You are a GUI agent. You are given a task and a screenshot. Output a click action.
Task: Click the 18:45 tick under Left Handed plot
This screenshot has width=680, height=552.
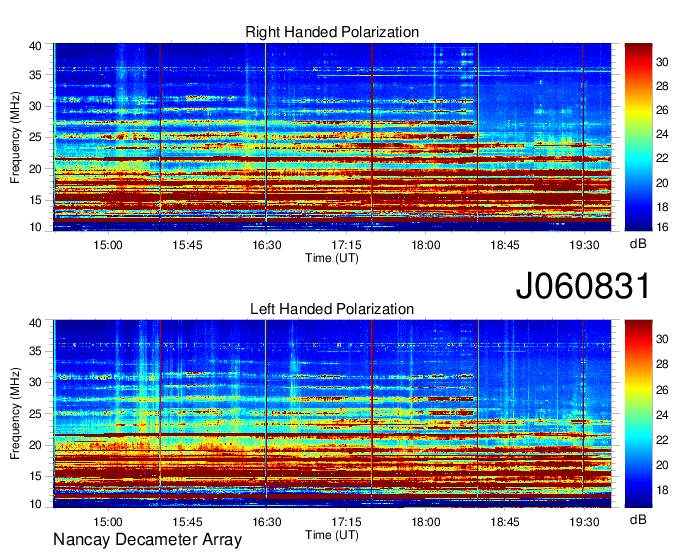[x=505, y=522]
